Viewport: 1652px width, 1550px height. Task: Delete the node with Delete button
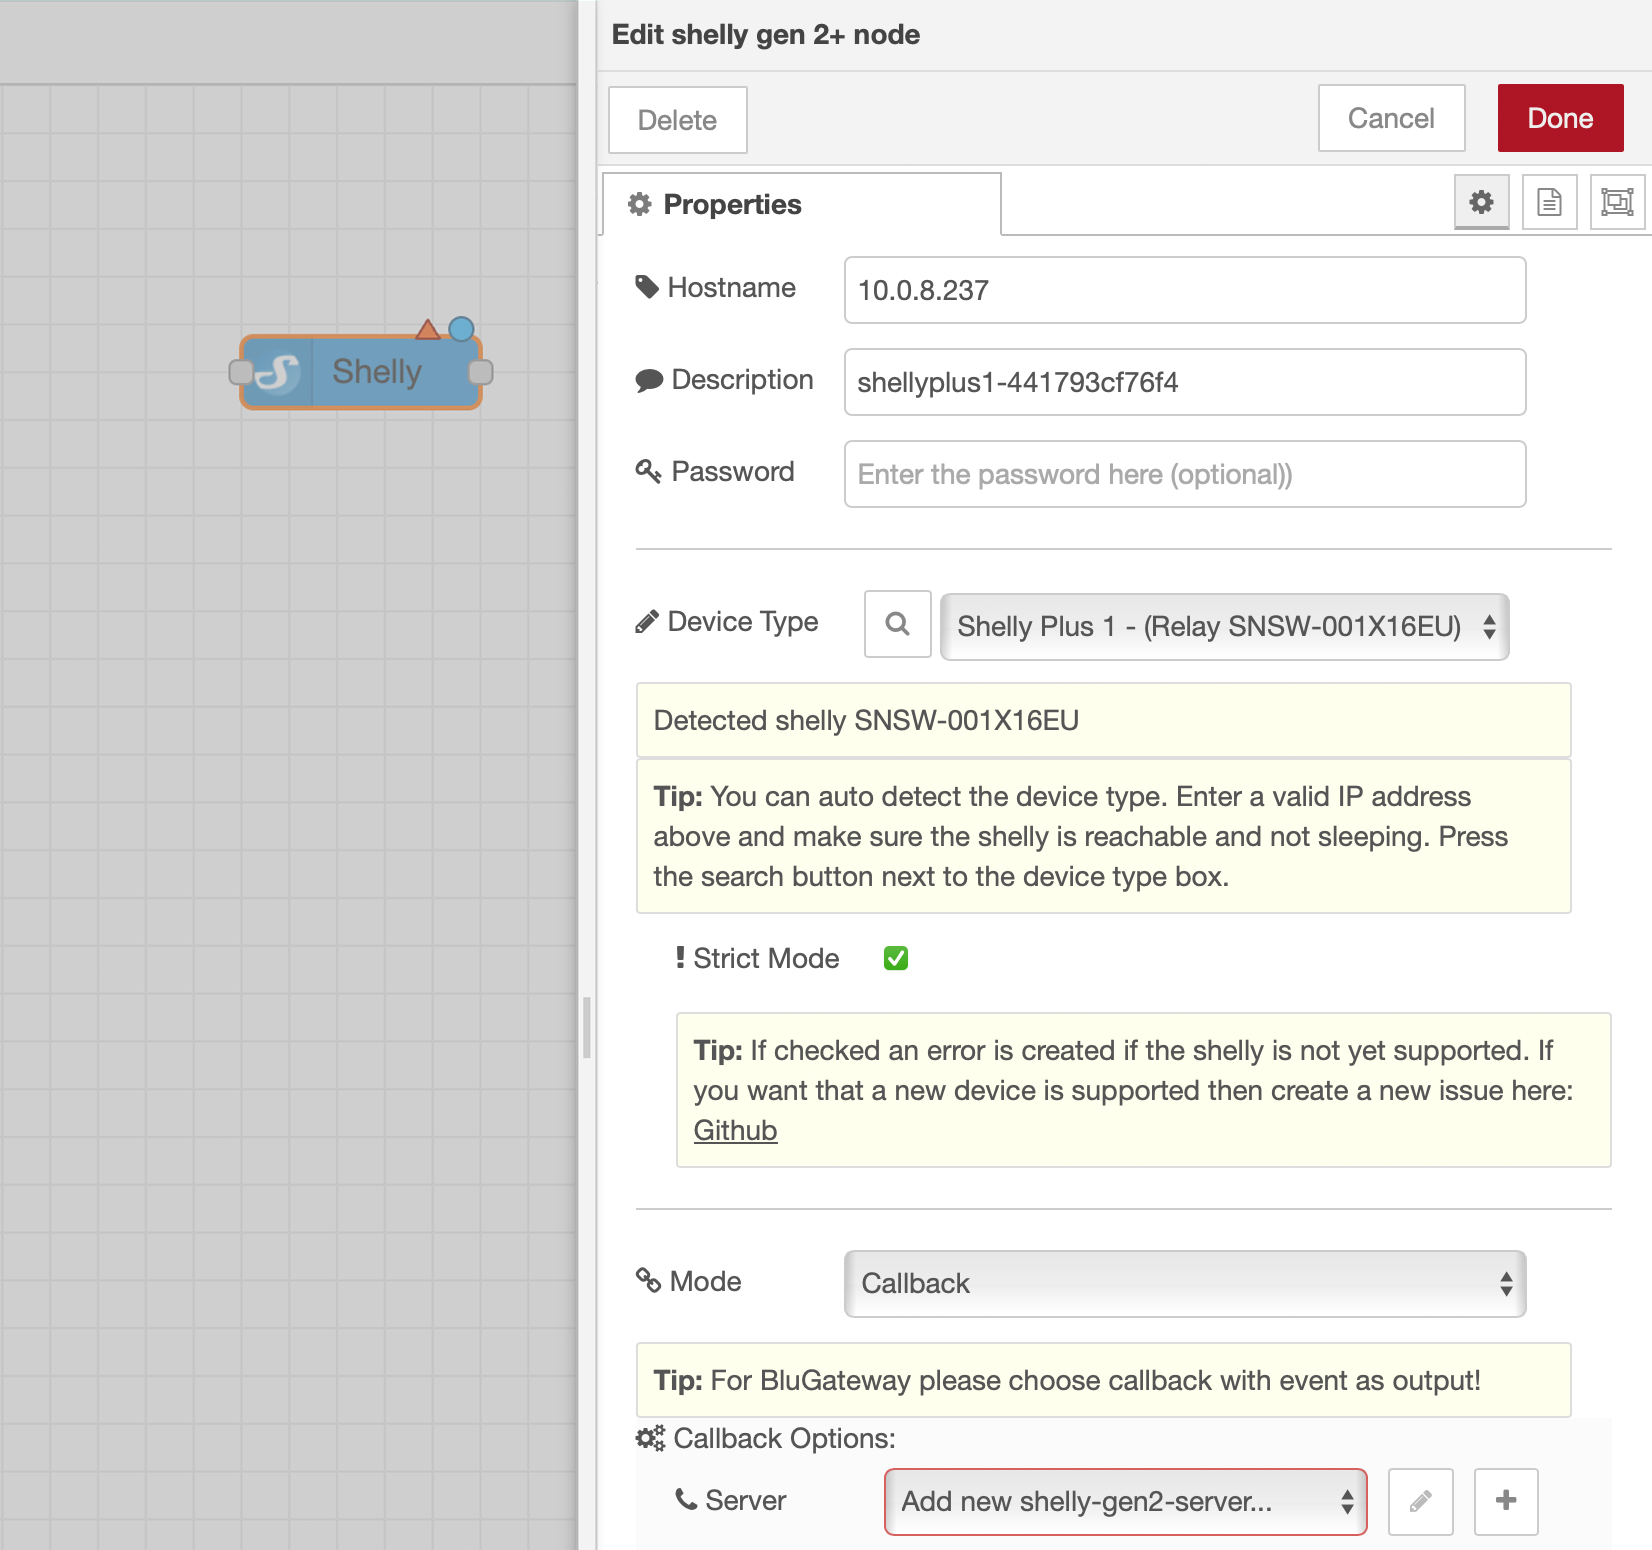click(677, 120)
